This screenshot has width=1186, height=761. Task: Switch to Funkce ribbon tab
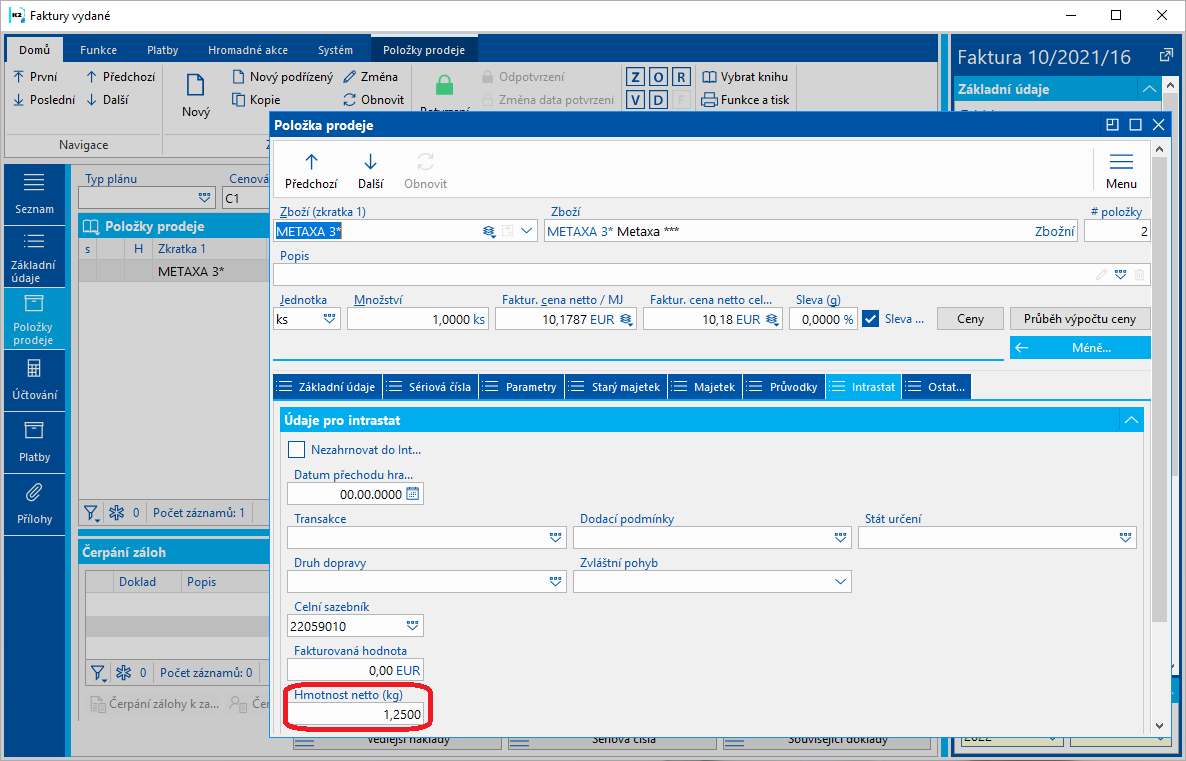click(98, 50)
